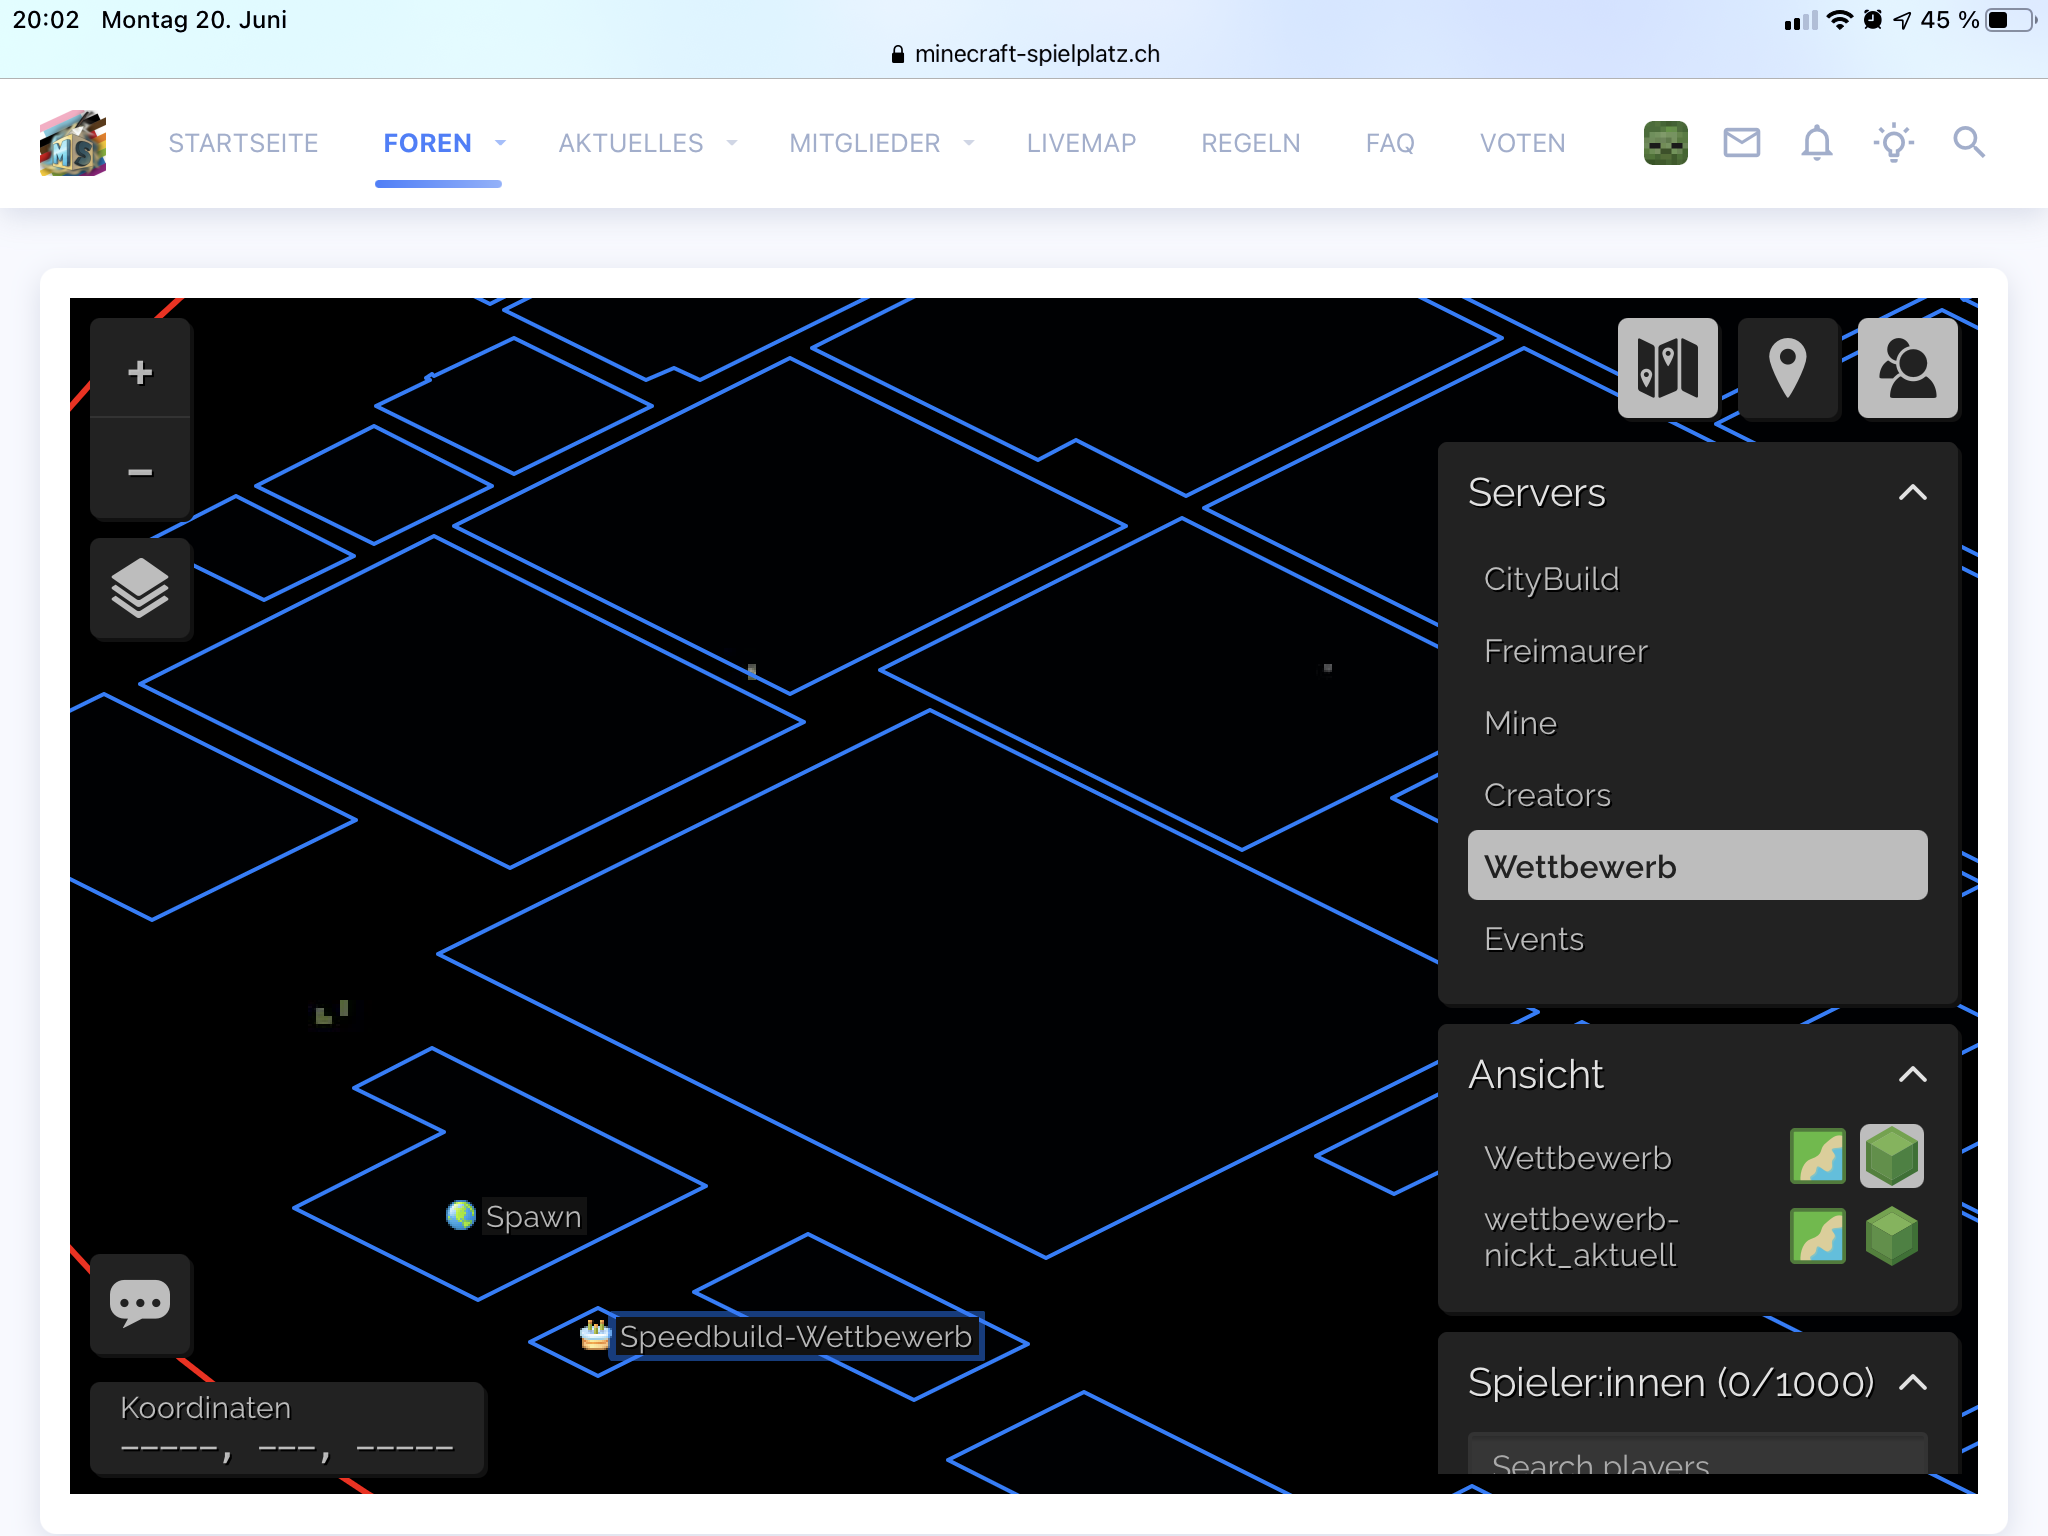Viewport: 2048px width, 1536px height.
Task: Open the map chat bubble
Action: (x=140, y=1303)
